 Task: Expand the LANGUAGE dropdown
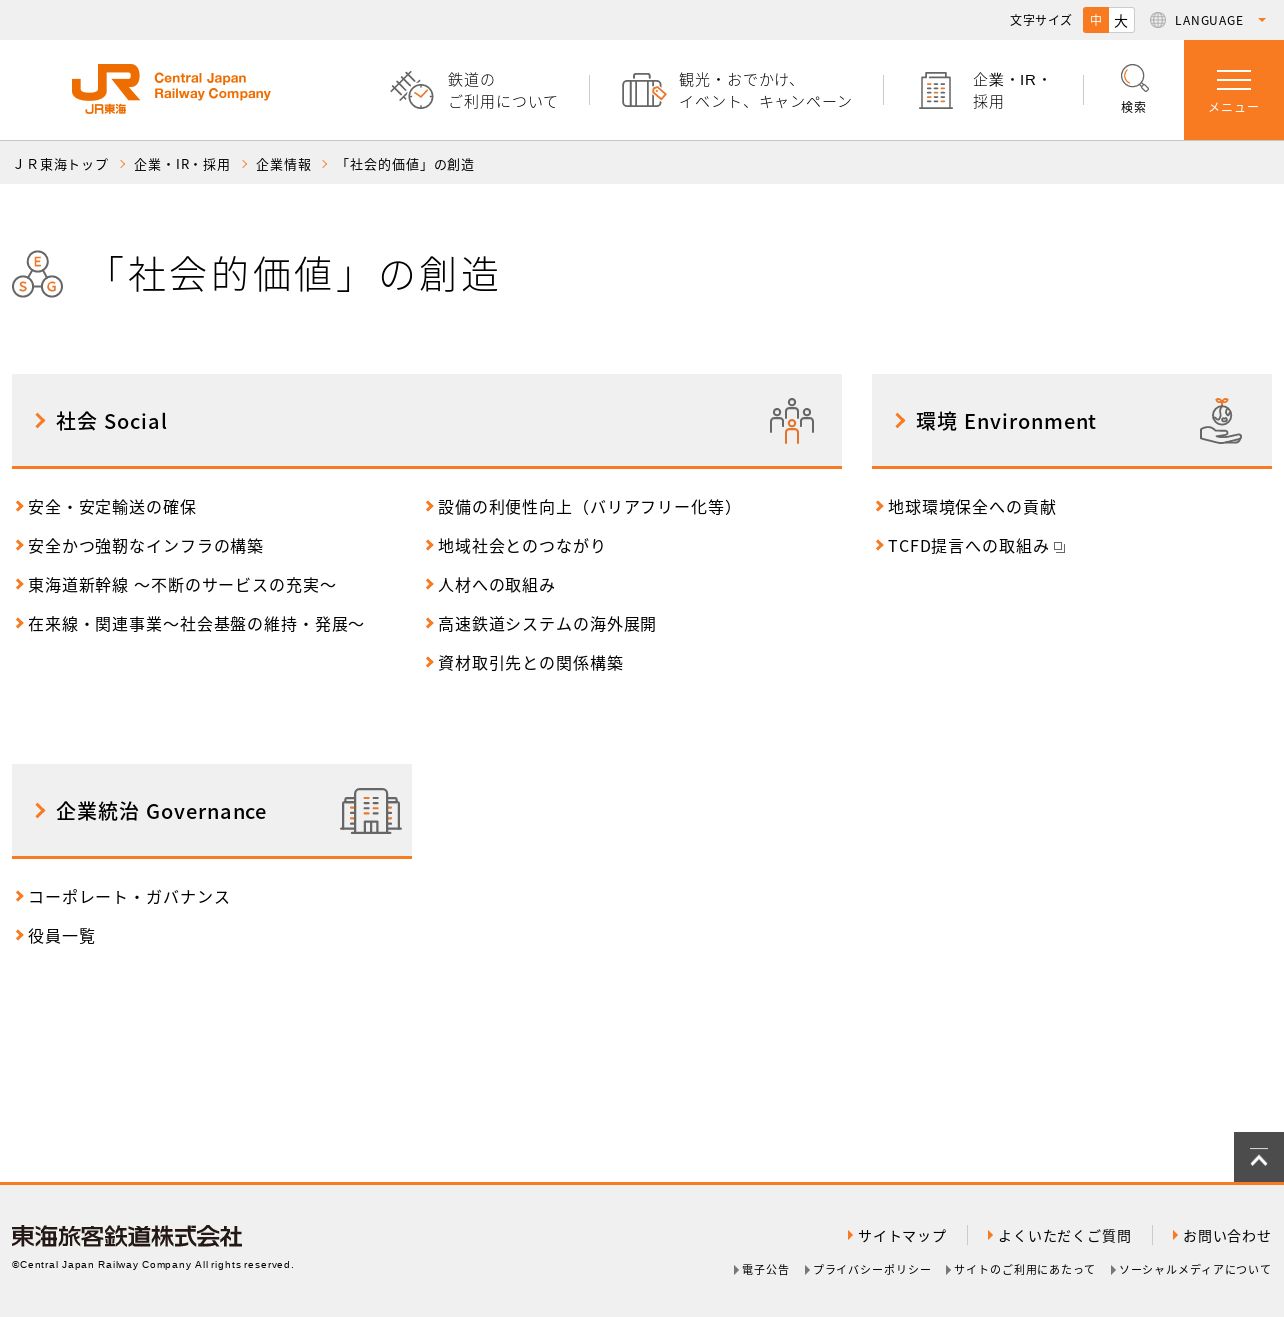(x=1209, y=20)
